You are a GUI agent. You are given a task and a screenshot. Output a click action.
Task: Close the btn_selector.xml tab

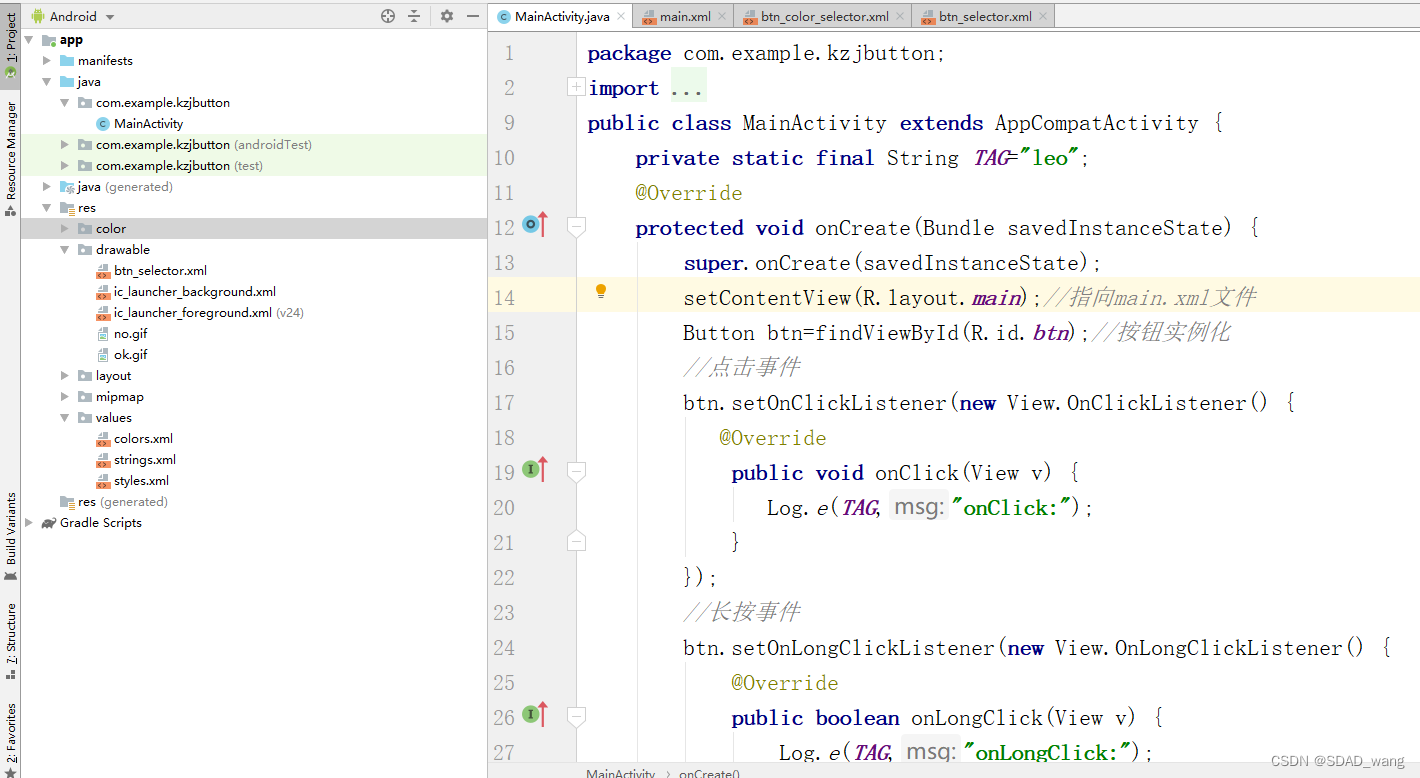(x=1043, y=16)
